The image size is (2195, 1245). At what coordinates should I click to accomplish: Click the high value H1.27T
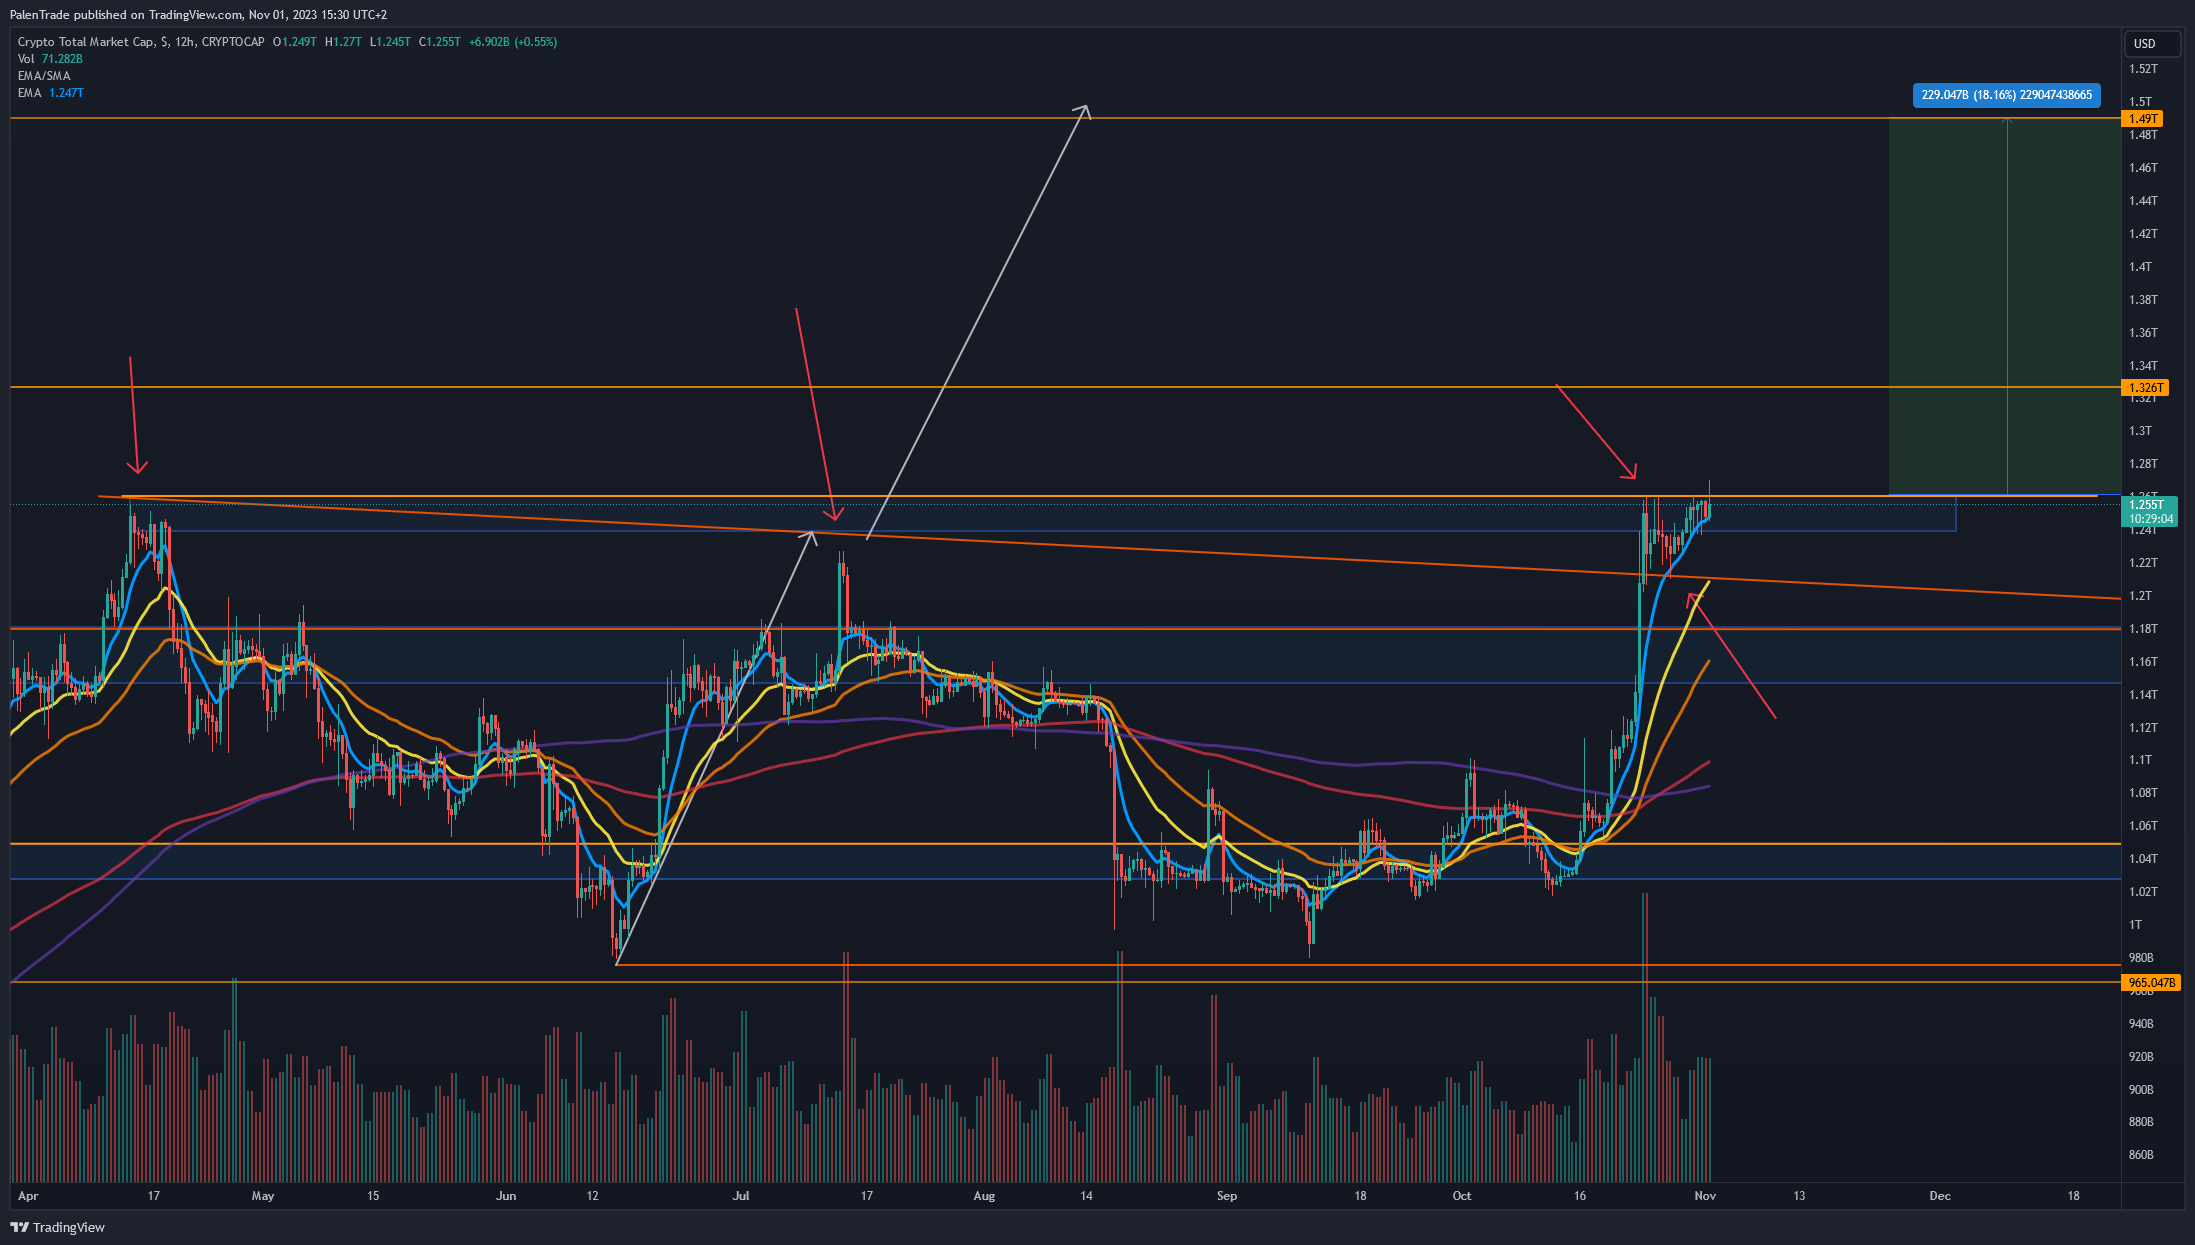343,42
